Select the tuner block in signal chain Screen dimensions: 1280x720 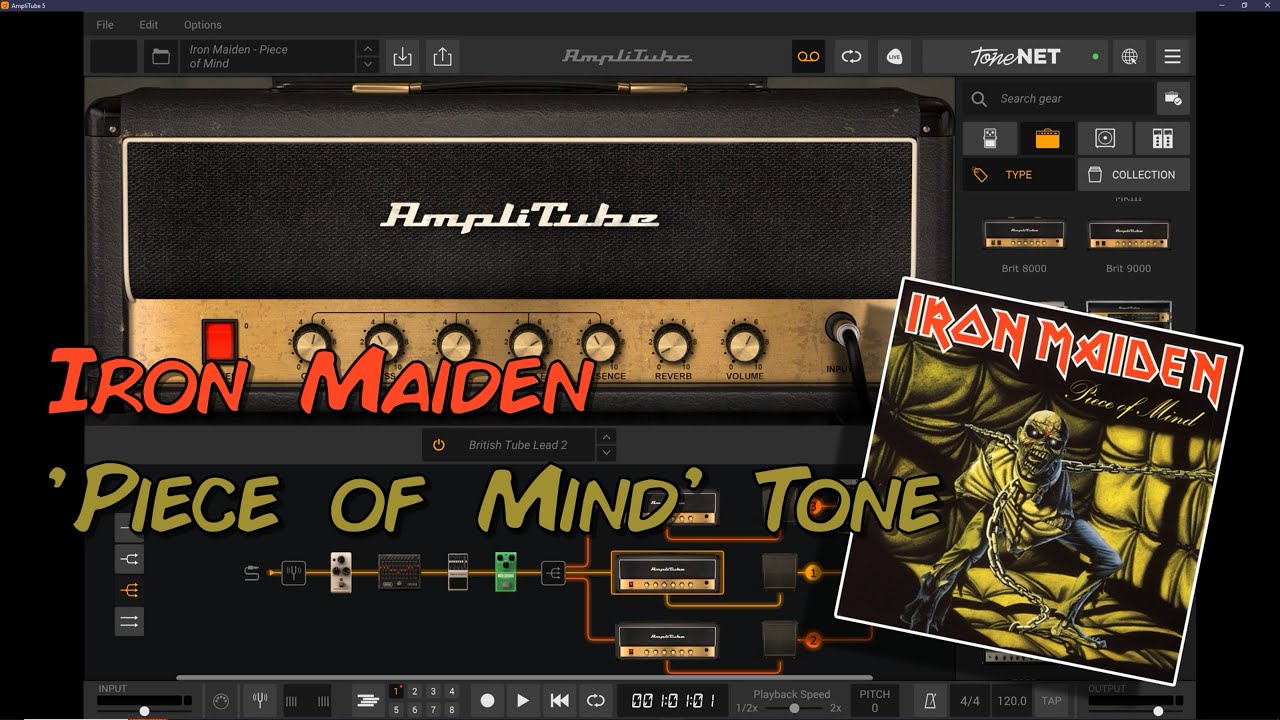tap(293, 573)
